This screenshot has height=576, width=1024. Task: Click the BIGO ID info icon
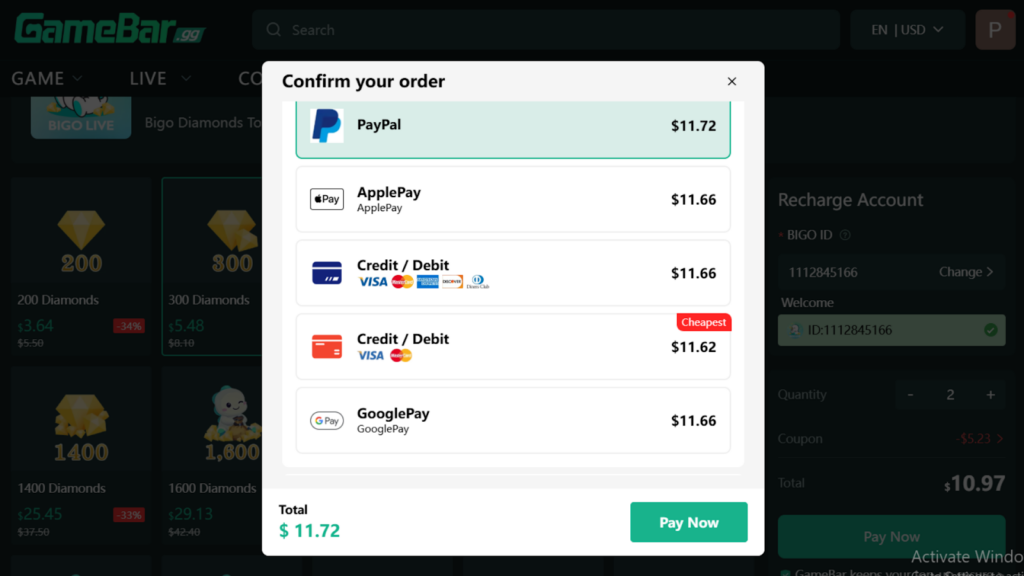tap(845, 236)
